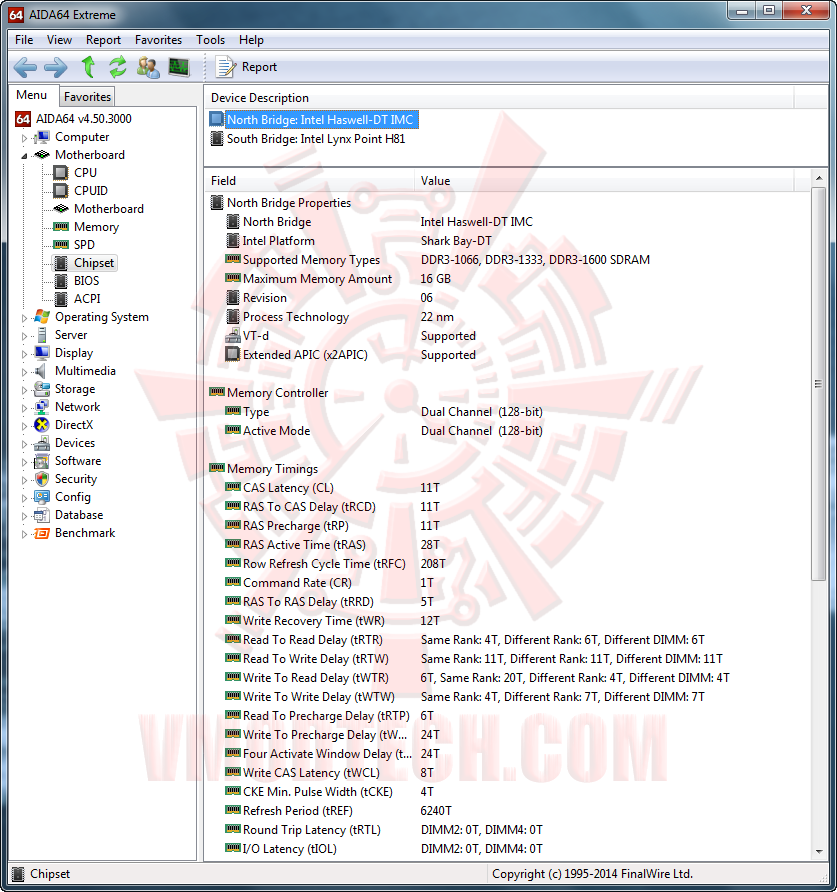Open the View menu

point(59,40)
